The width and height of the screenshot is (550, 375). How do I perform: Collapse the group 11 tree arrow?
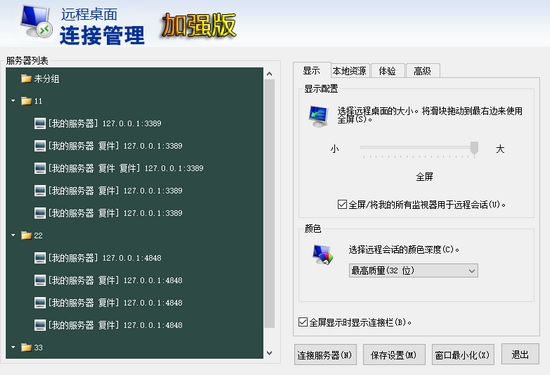click(13, 101)
